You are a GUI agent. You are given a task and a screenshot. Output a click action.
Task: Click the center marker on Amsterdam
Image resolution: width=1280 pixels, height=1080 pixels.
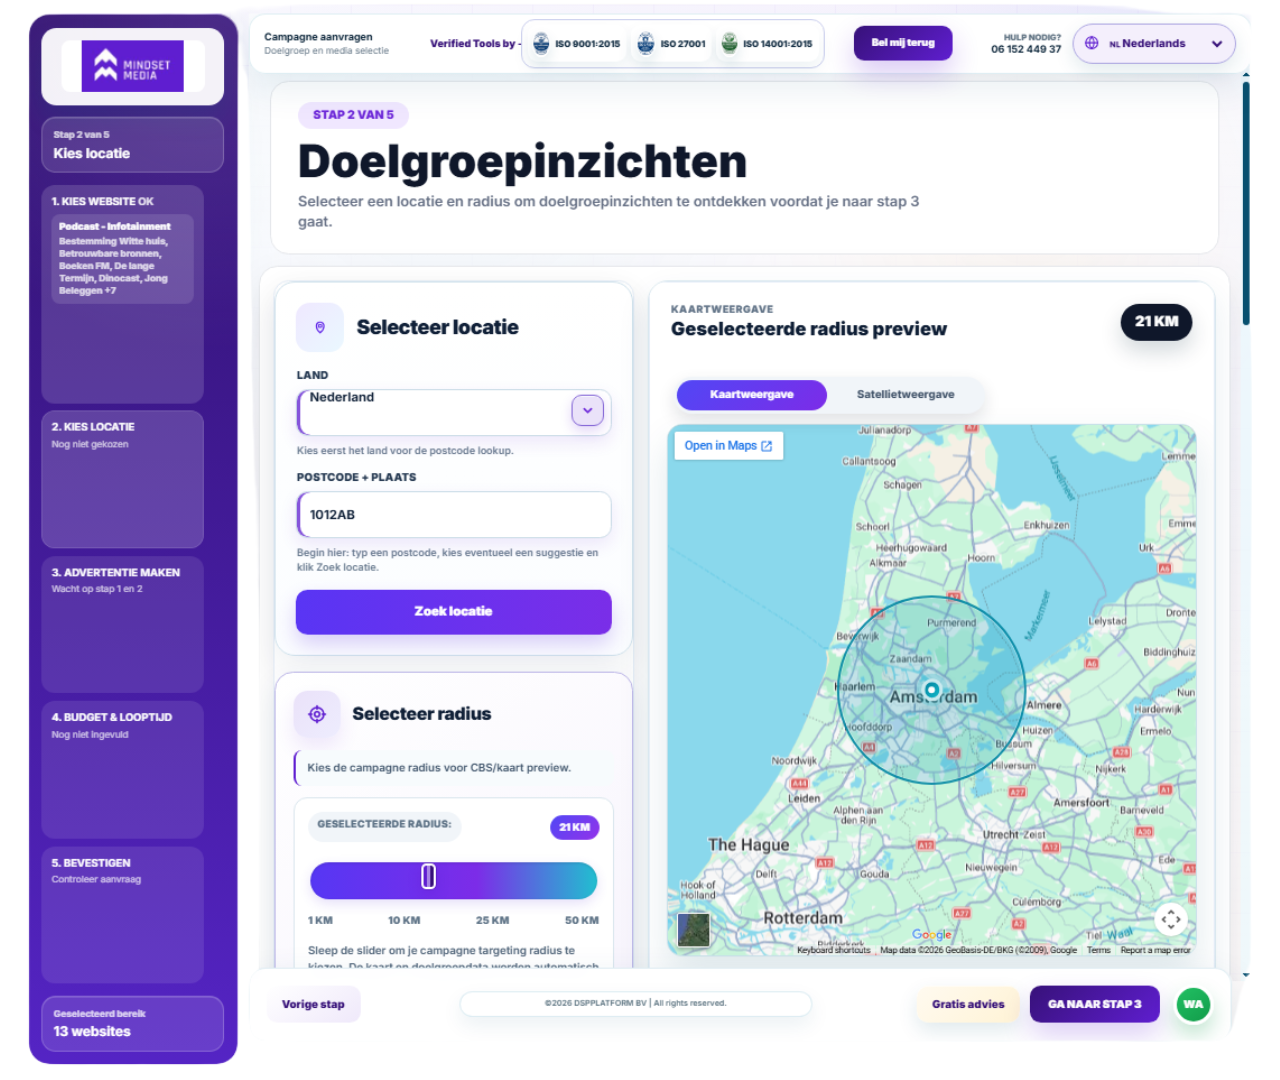point(932,690)
